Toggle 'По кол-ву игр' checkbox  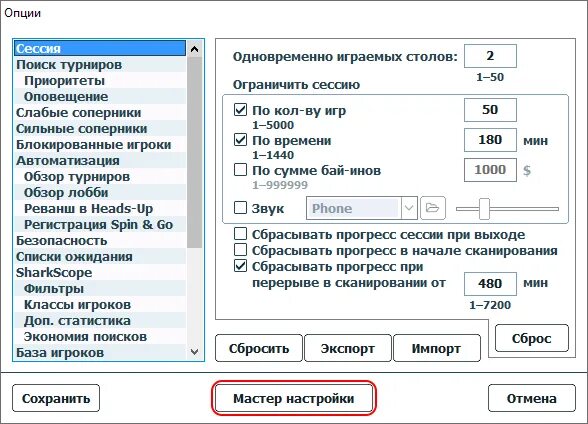click(x=240, y=110)
